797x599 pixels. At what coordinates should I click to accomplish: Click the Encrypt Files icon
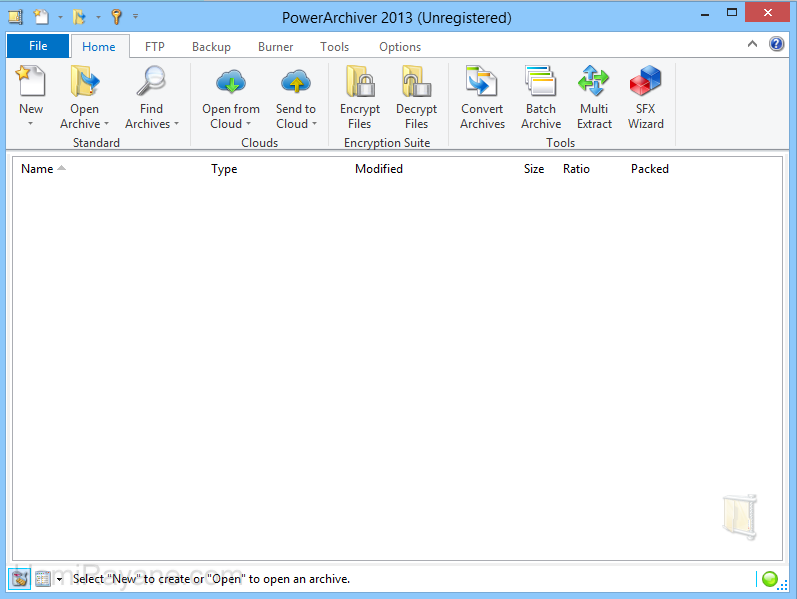[x=360, y=81]
